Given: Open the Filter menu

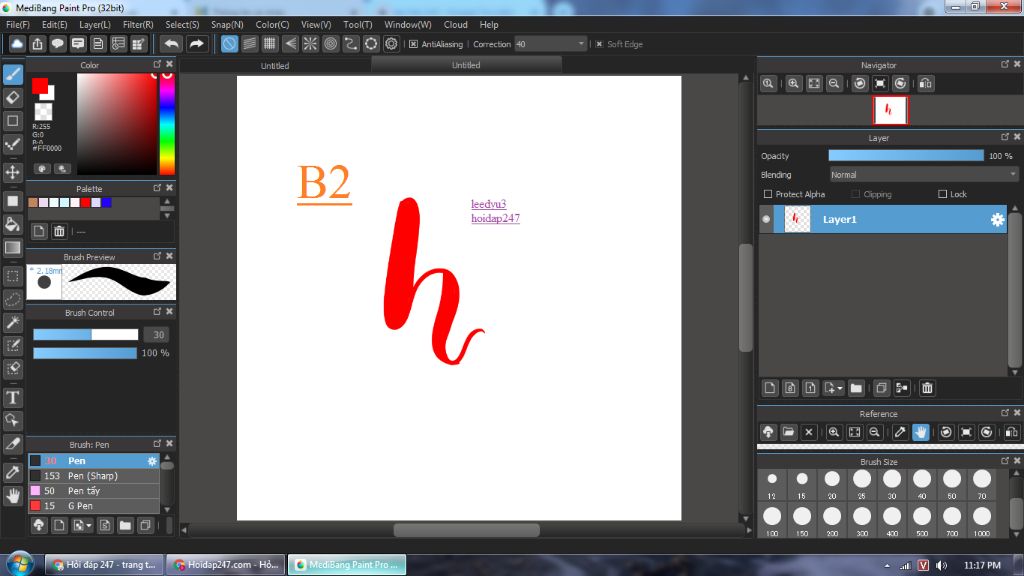Looking at the screenshot, I should [138, 24].
